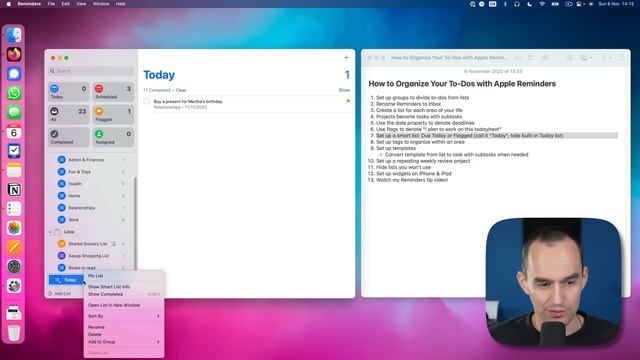Viewport: 640px width, 360px height.
Task: Expand the Sort By submenu
Action: [124, 316]
